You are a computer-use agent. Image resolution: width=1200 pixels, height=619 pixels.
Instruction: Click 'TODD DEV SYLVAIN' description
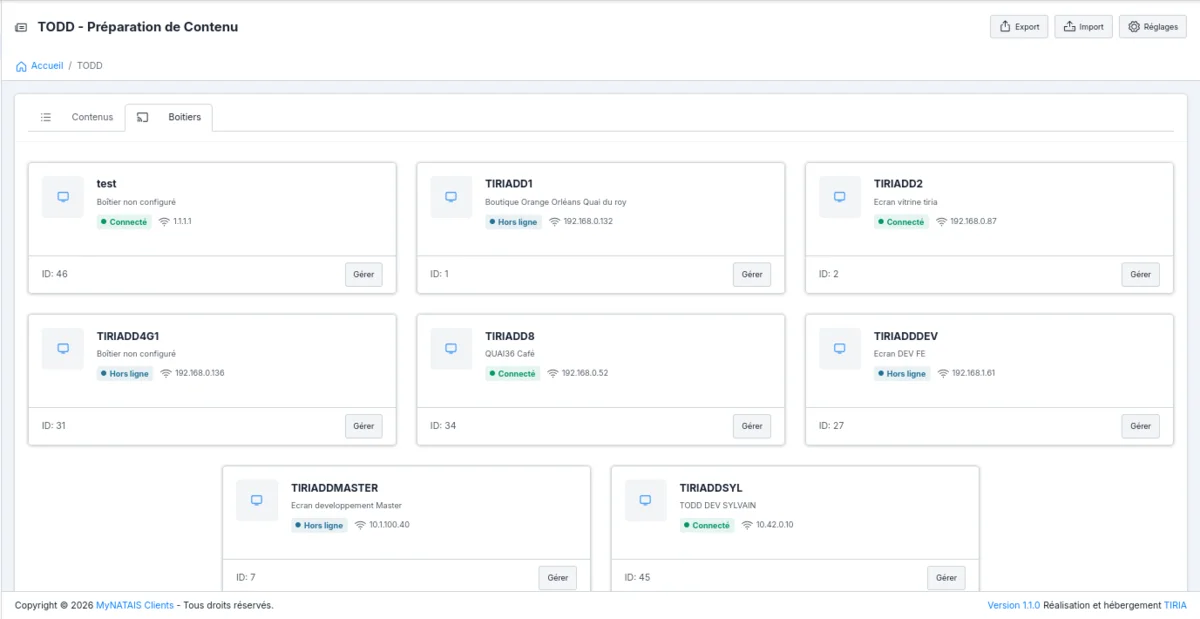[x=717, y=506]
